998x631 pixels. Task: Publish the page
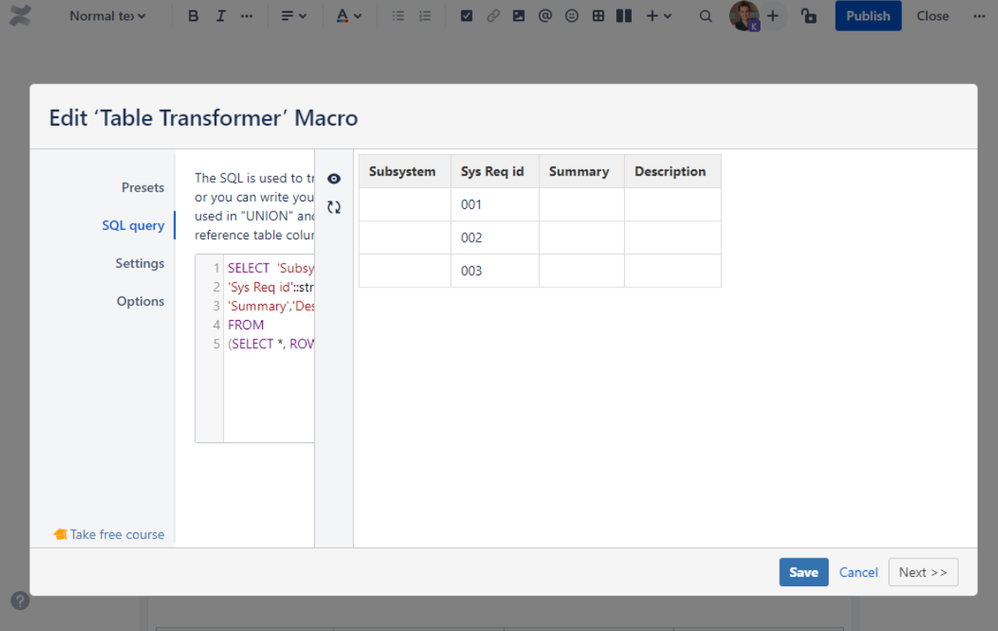(x=868, y=16)
